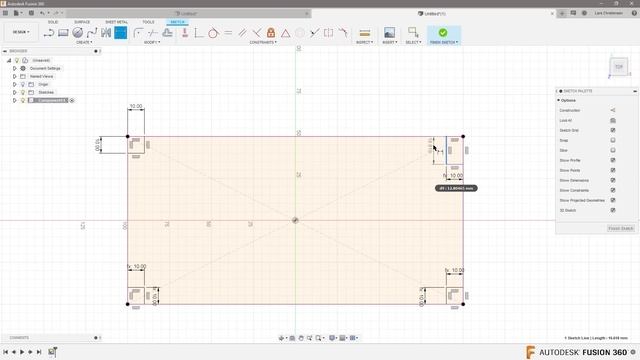Toggle Show Dimensions checkbox
This screenshot has width=640, height=360.
pos(613,180)
